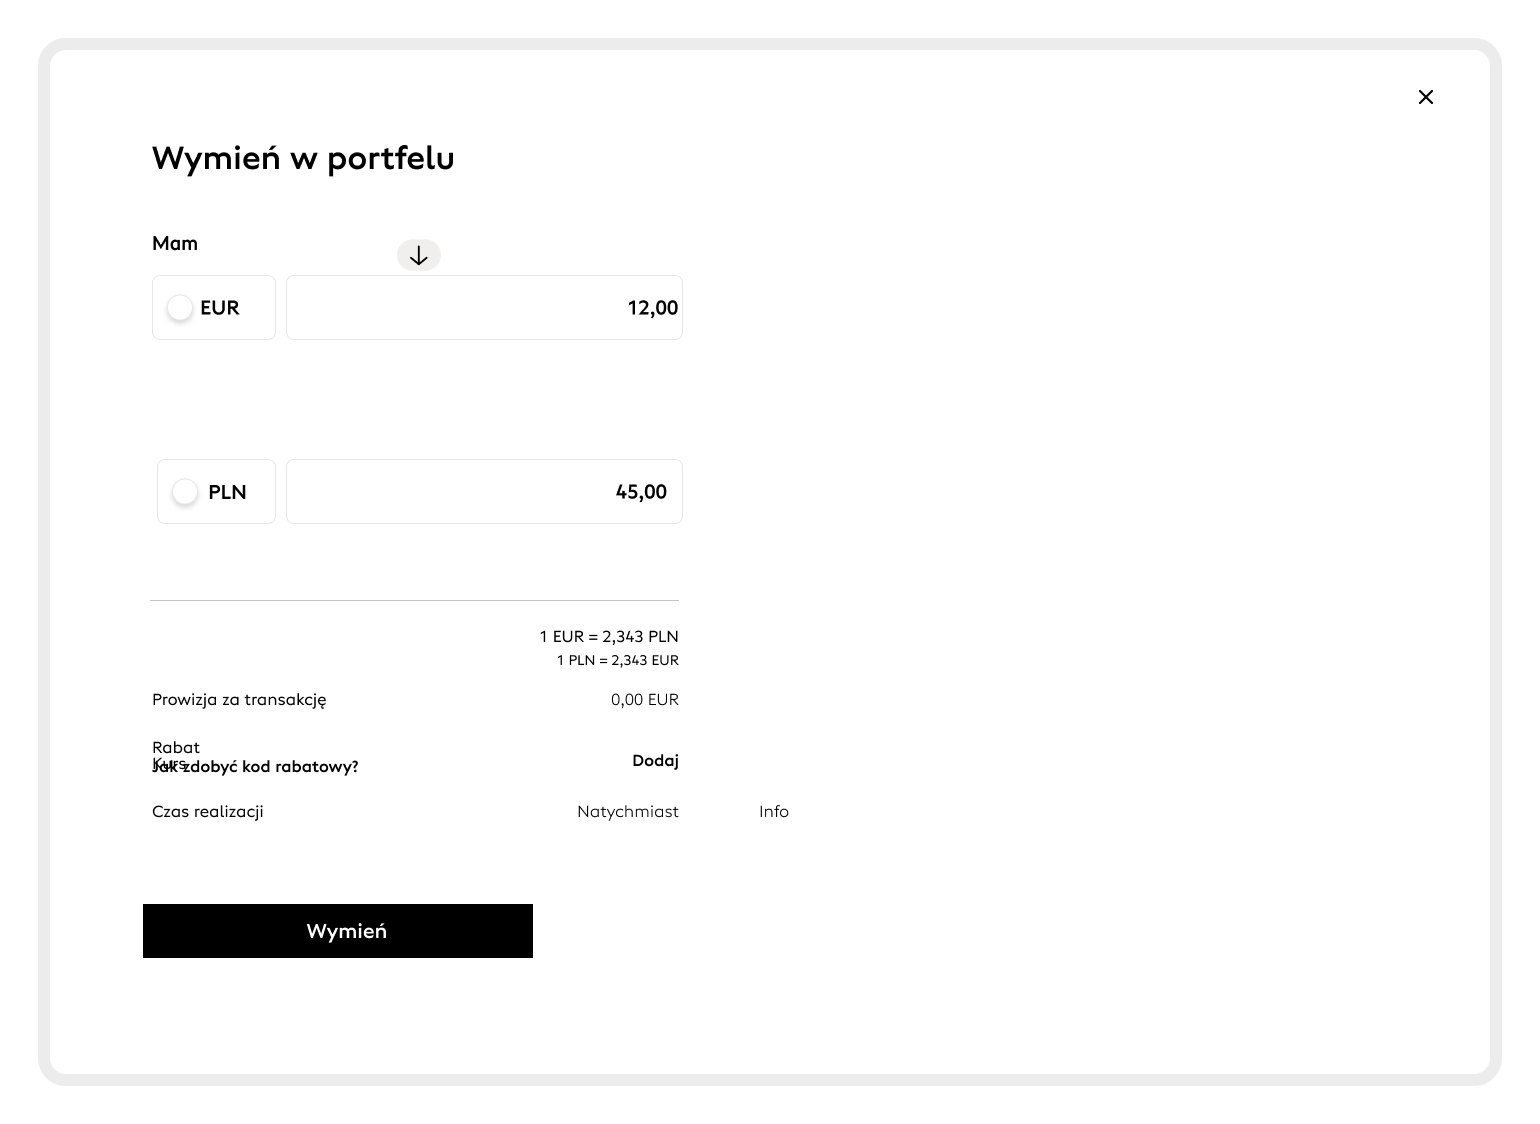This screenshot has width=1540, height=1124.
Task: Focus the 45,00 amount input field
Action: click(484, 492)
